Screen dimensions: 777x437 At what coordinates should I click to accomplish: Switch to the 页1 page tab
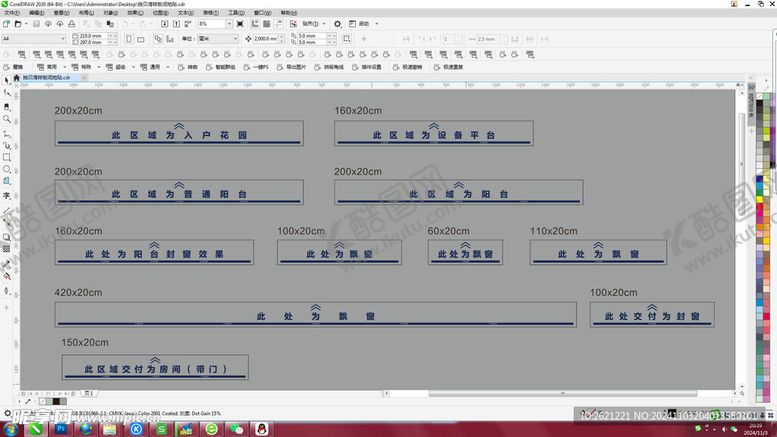click(89, 393)
